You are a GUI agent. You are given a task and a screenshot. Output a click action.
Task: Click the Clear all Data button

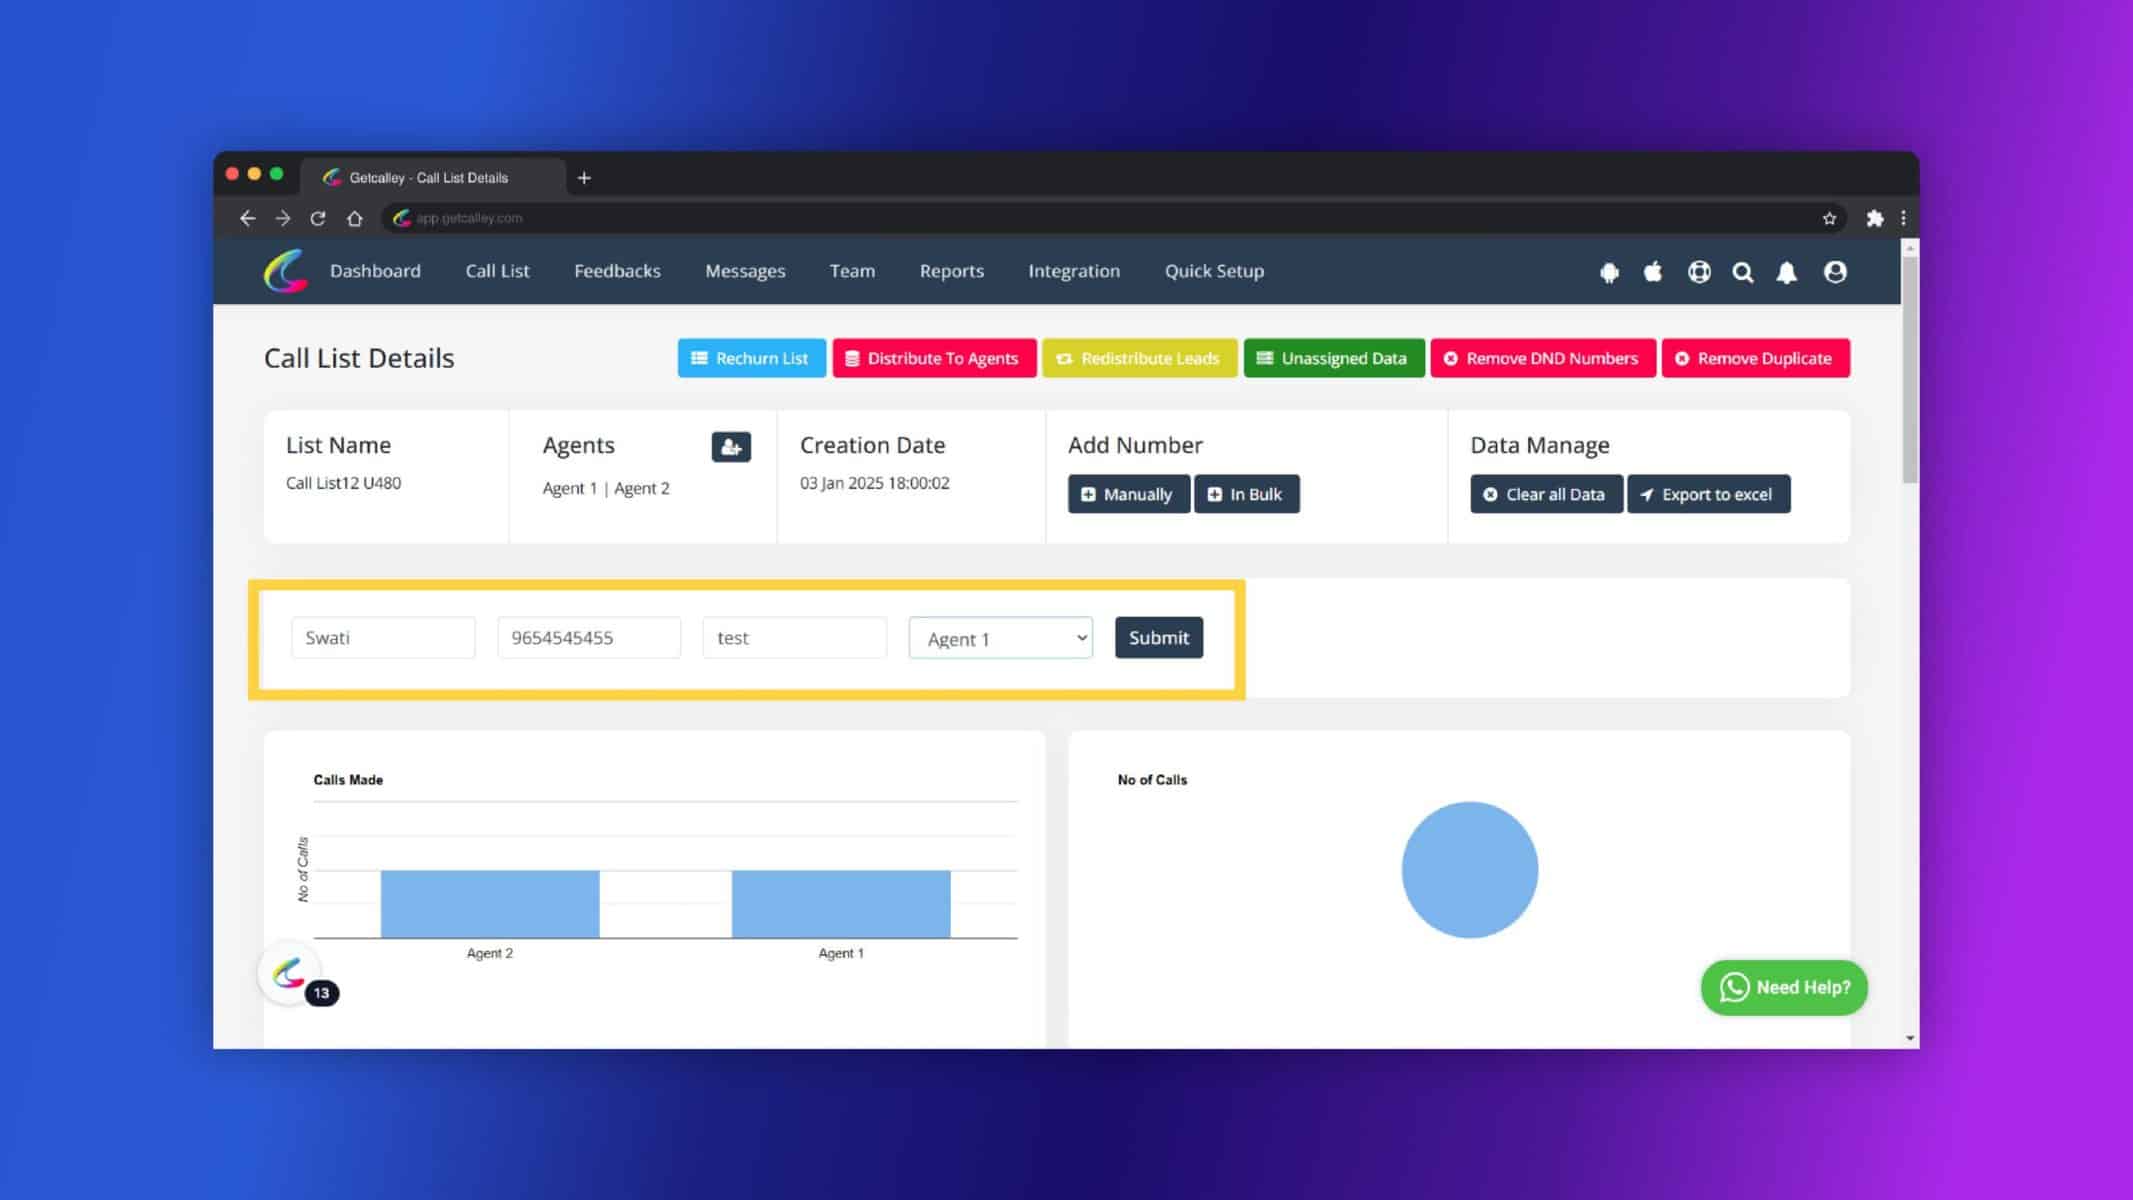(1546, 494)
